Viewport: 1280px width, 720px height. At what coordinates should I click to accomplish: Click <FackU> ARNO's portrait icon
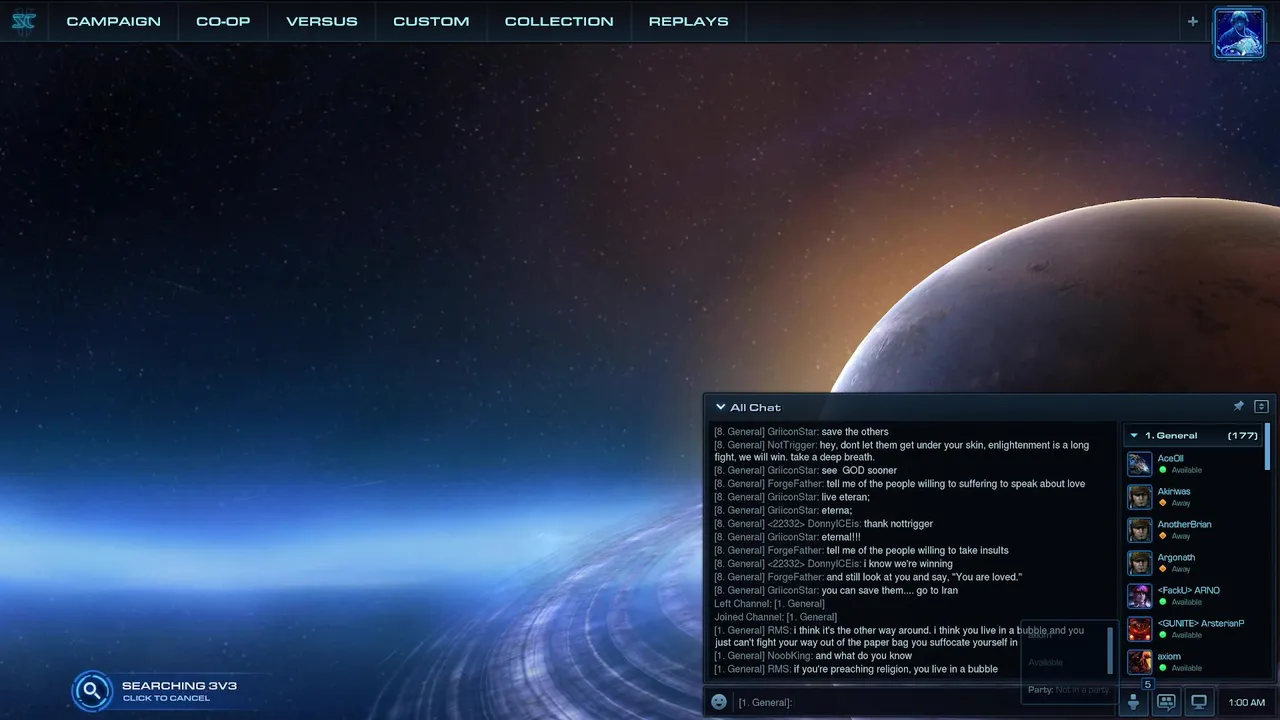[x=1140, y=596]
